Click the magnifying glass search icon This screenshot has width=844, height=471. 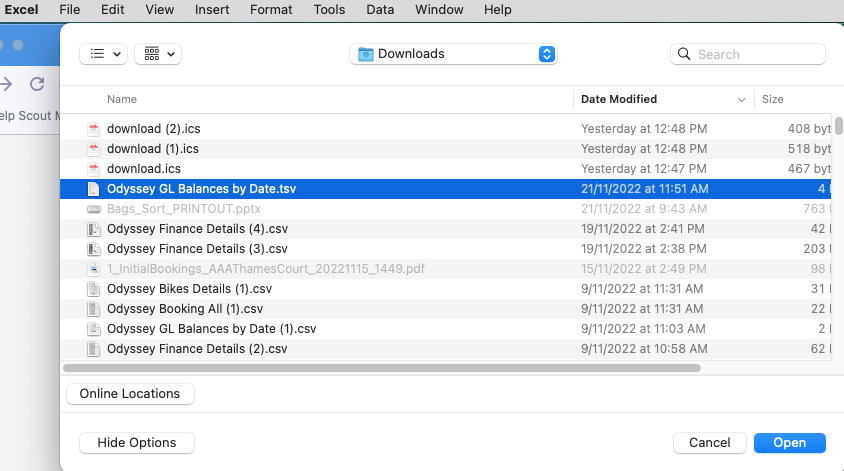click(684, 54)
